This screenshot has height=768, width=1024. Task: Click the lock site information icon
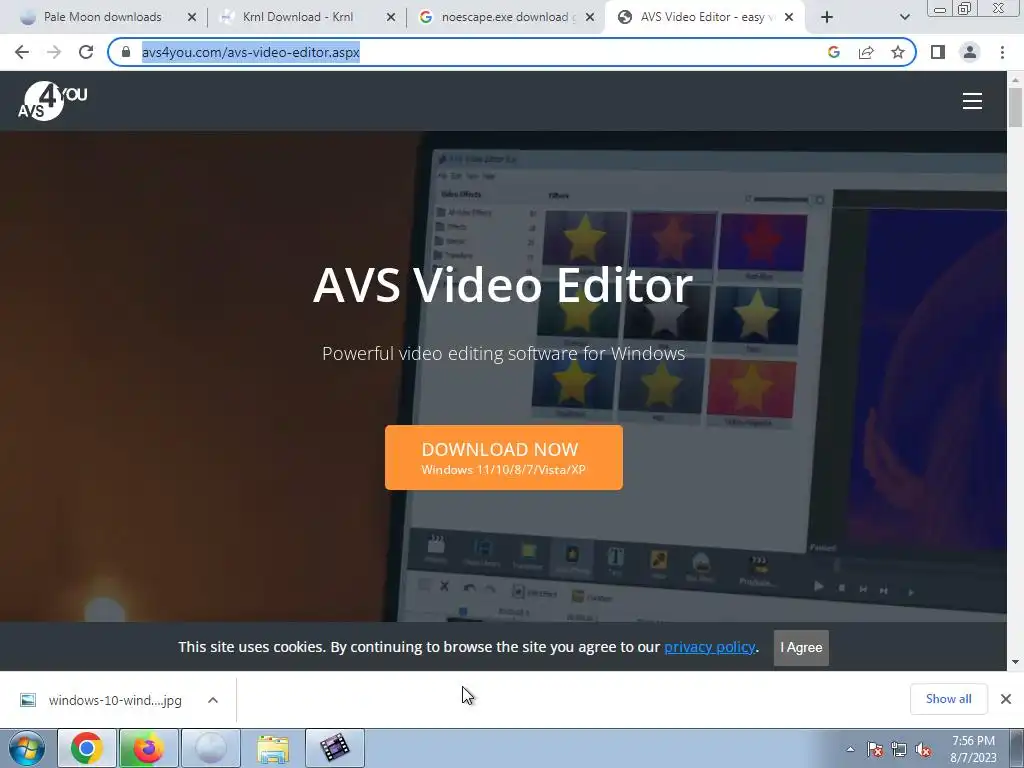(126, 52)
